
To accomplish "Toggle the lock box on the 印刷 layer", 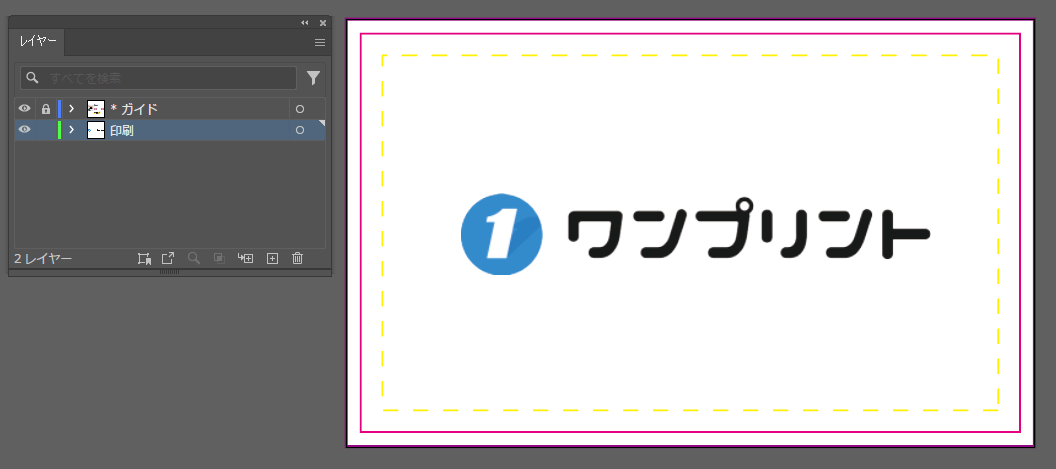I will [45, 130].
